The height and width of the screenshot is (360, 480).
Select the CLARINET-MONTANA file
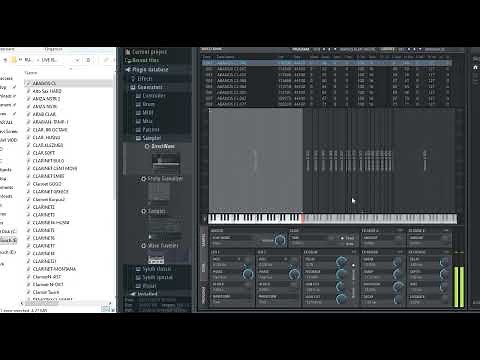[x=54, y=269]
